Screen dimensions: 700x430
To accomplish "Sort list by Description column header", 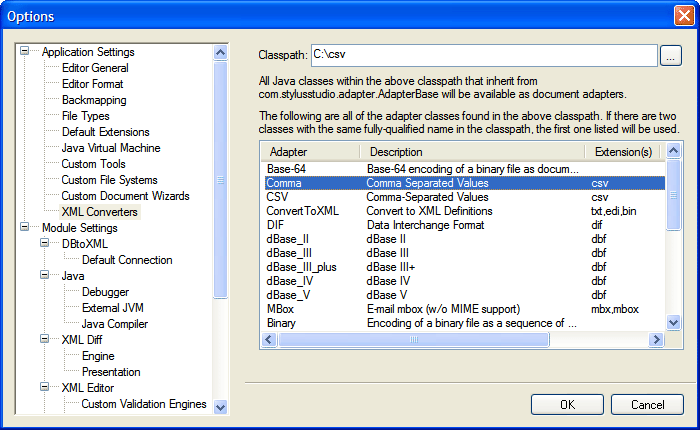I will click(472, 152).
